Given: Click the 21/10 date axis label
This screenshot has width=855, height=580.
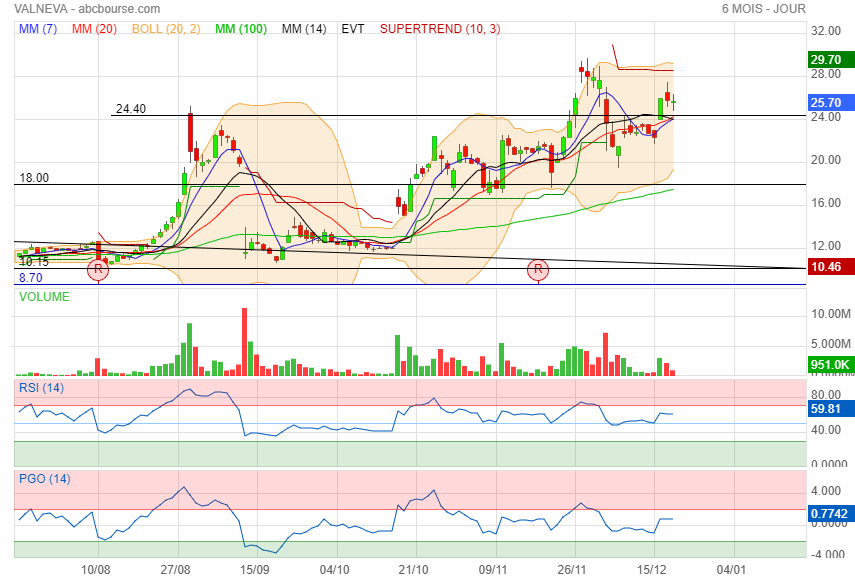Looking at the screenshot, I should pos(413,570).
